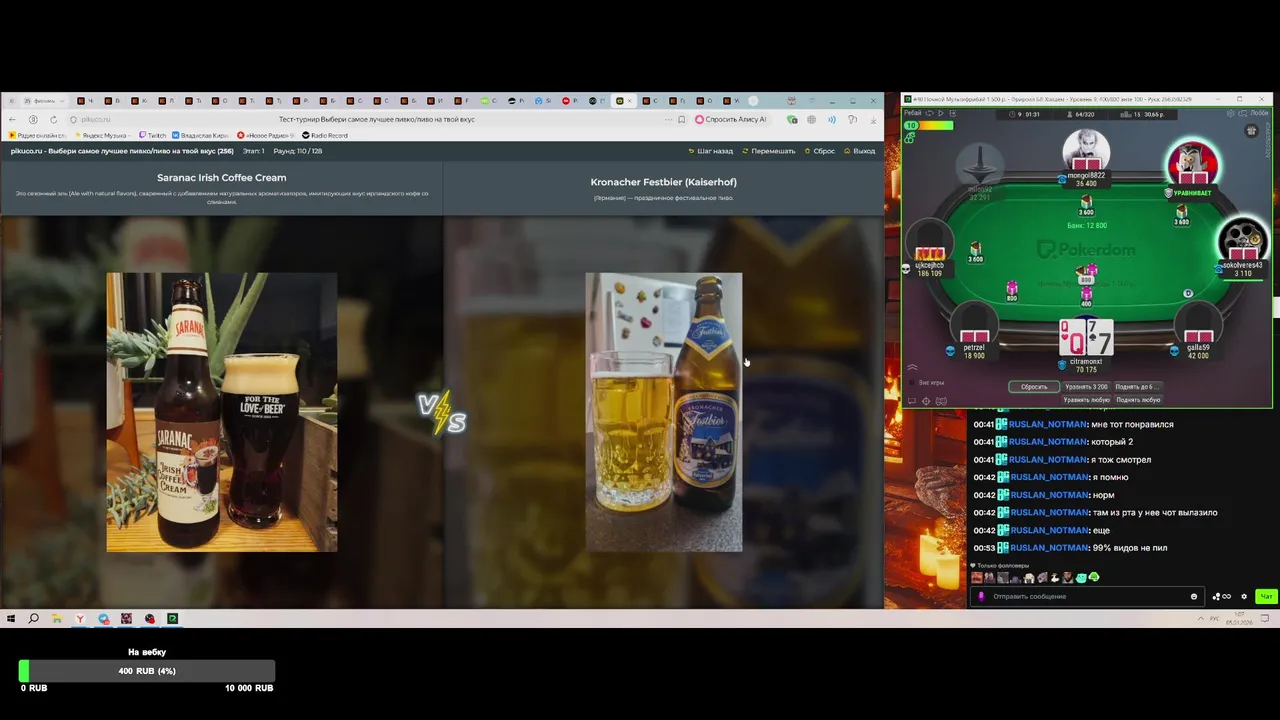Viewport: 1280px width, 720px height.
Task: Open the Радио онлайн bookmark
Action: tap(37, 135)
